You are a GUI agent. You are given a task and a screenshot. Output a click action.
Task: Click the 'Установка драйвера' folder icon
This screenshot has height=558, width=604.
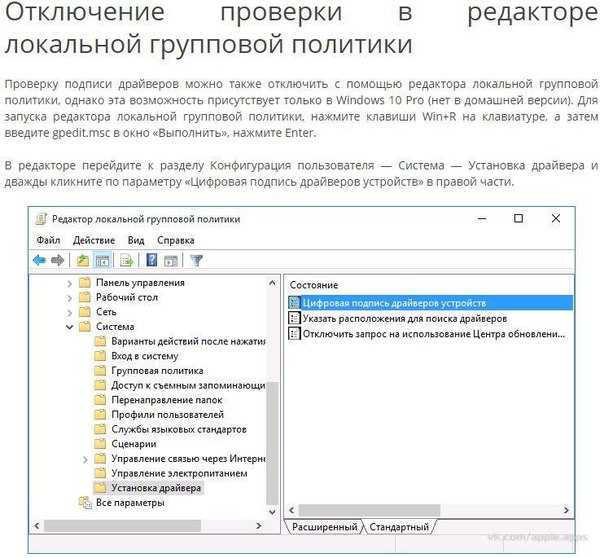[x=100, y=488]
